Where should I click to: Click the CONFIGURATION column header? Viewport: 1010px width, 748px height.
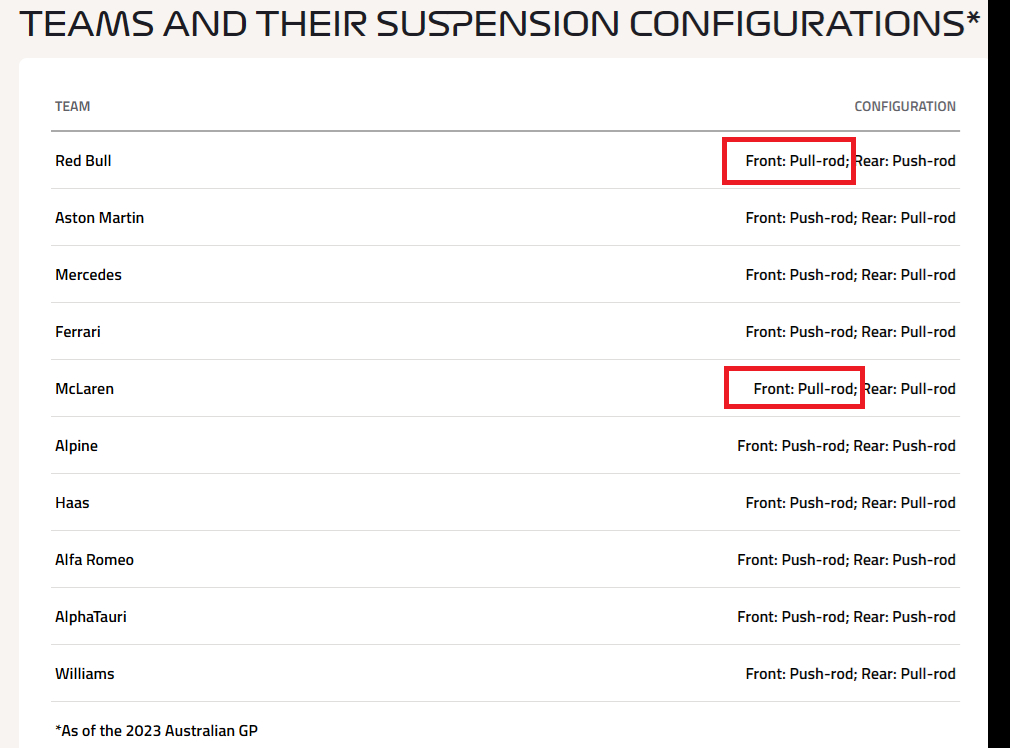904,106
